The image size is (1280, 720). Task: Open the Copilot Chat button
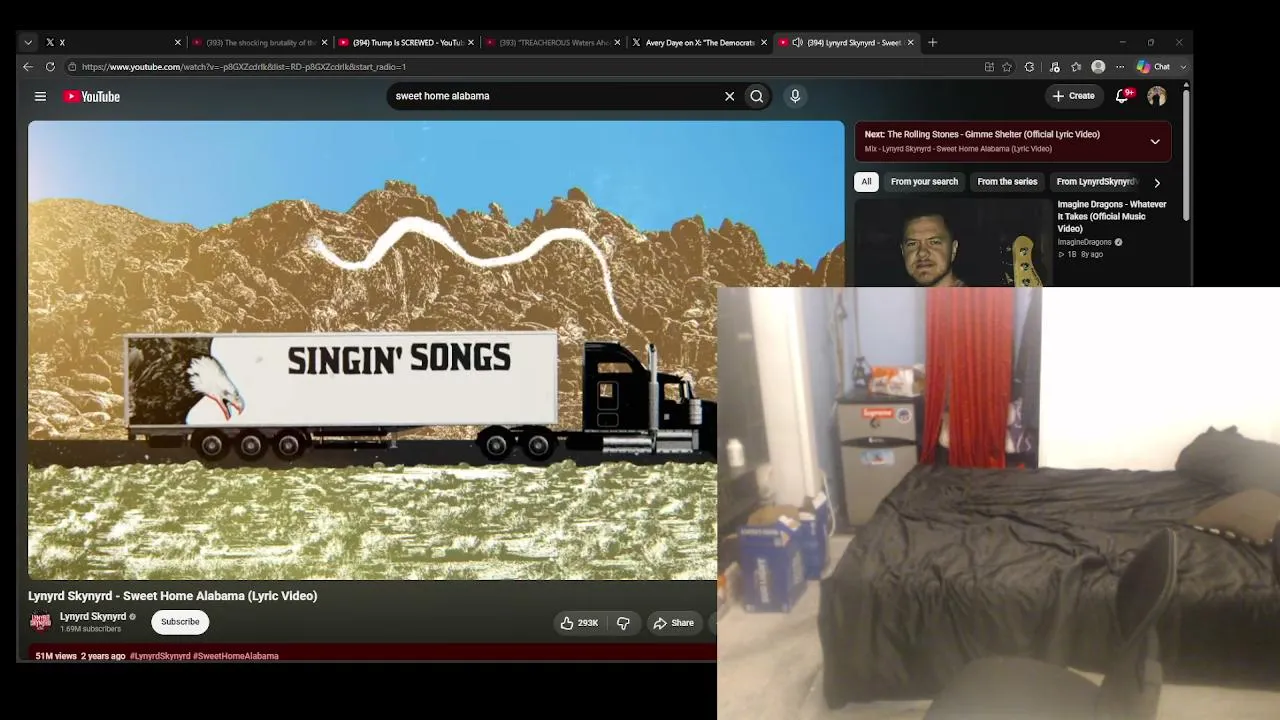[1153, 67]
